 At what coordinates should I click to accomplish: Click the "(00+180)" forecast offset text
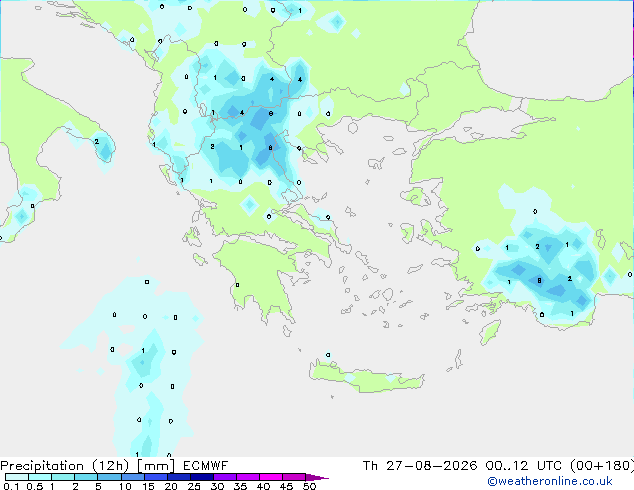pos(602,466)
